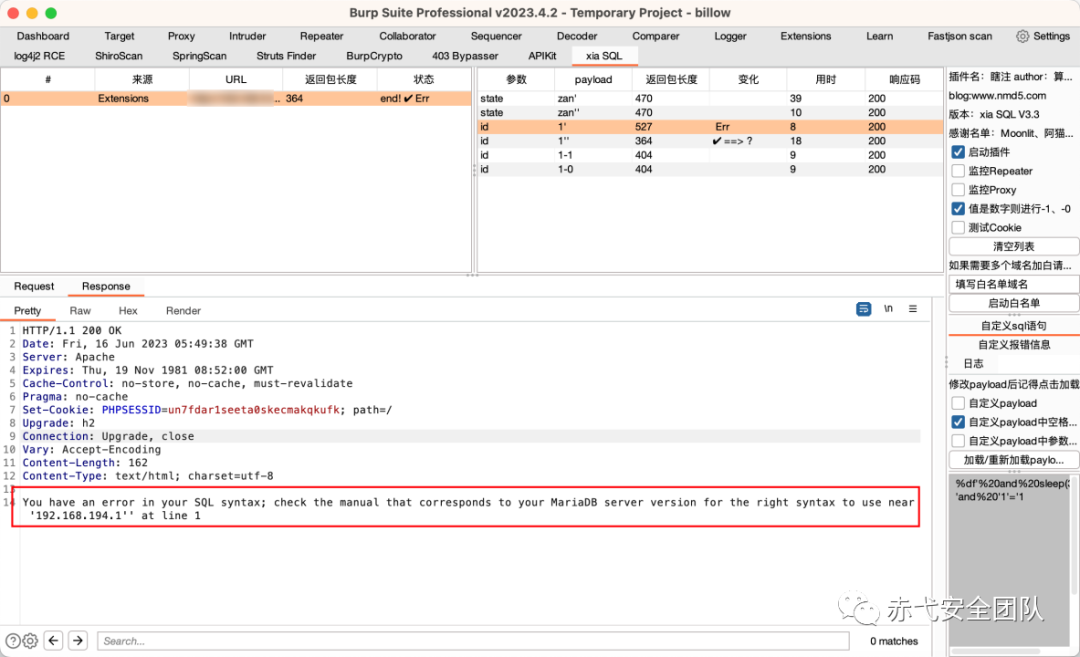The width and height of the screenshot is (1080, 657).
Task: Click the PHPSESSID cookie value text
Action: coord(253,410)
